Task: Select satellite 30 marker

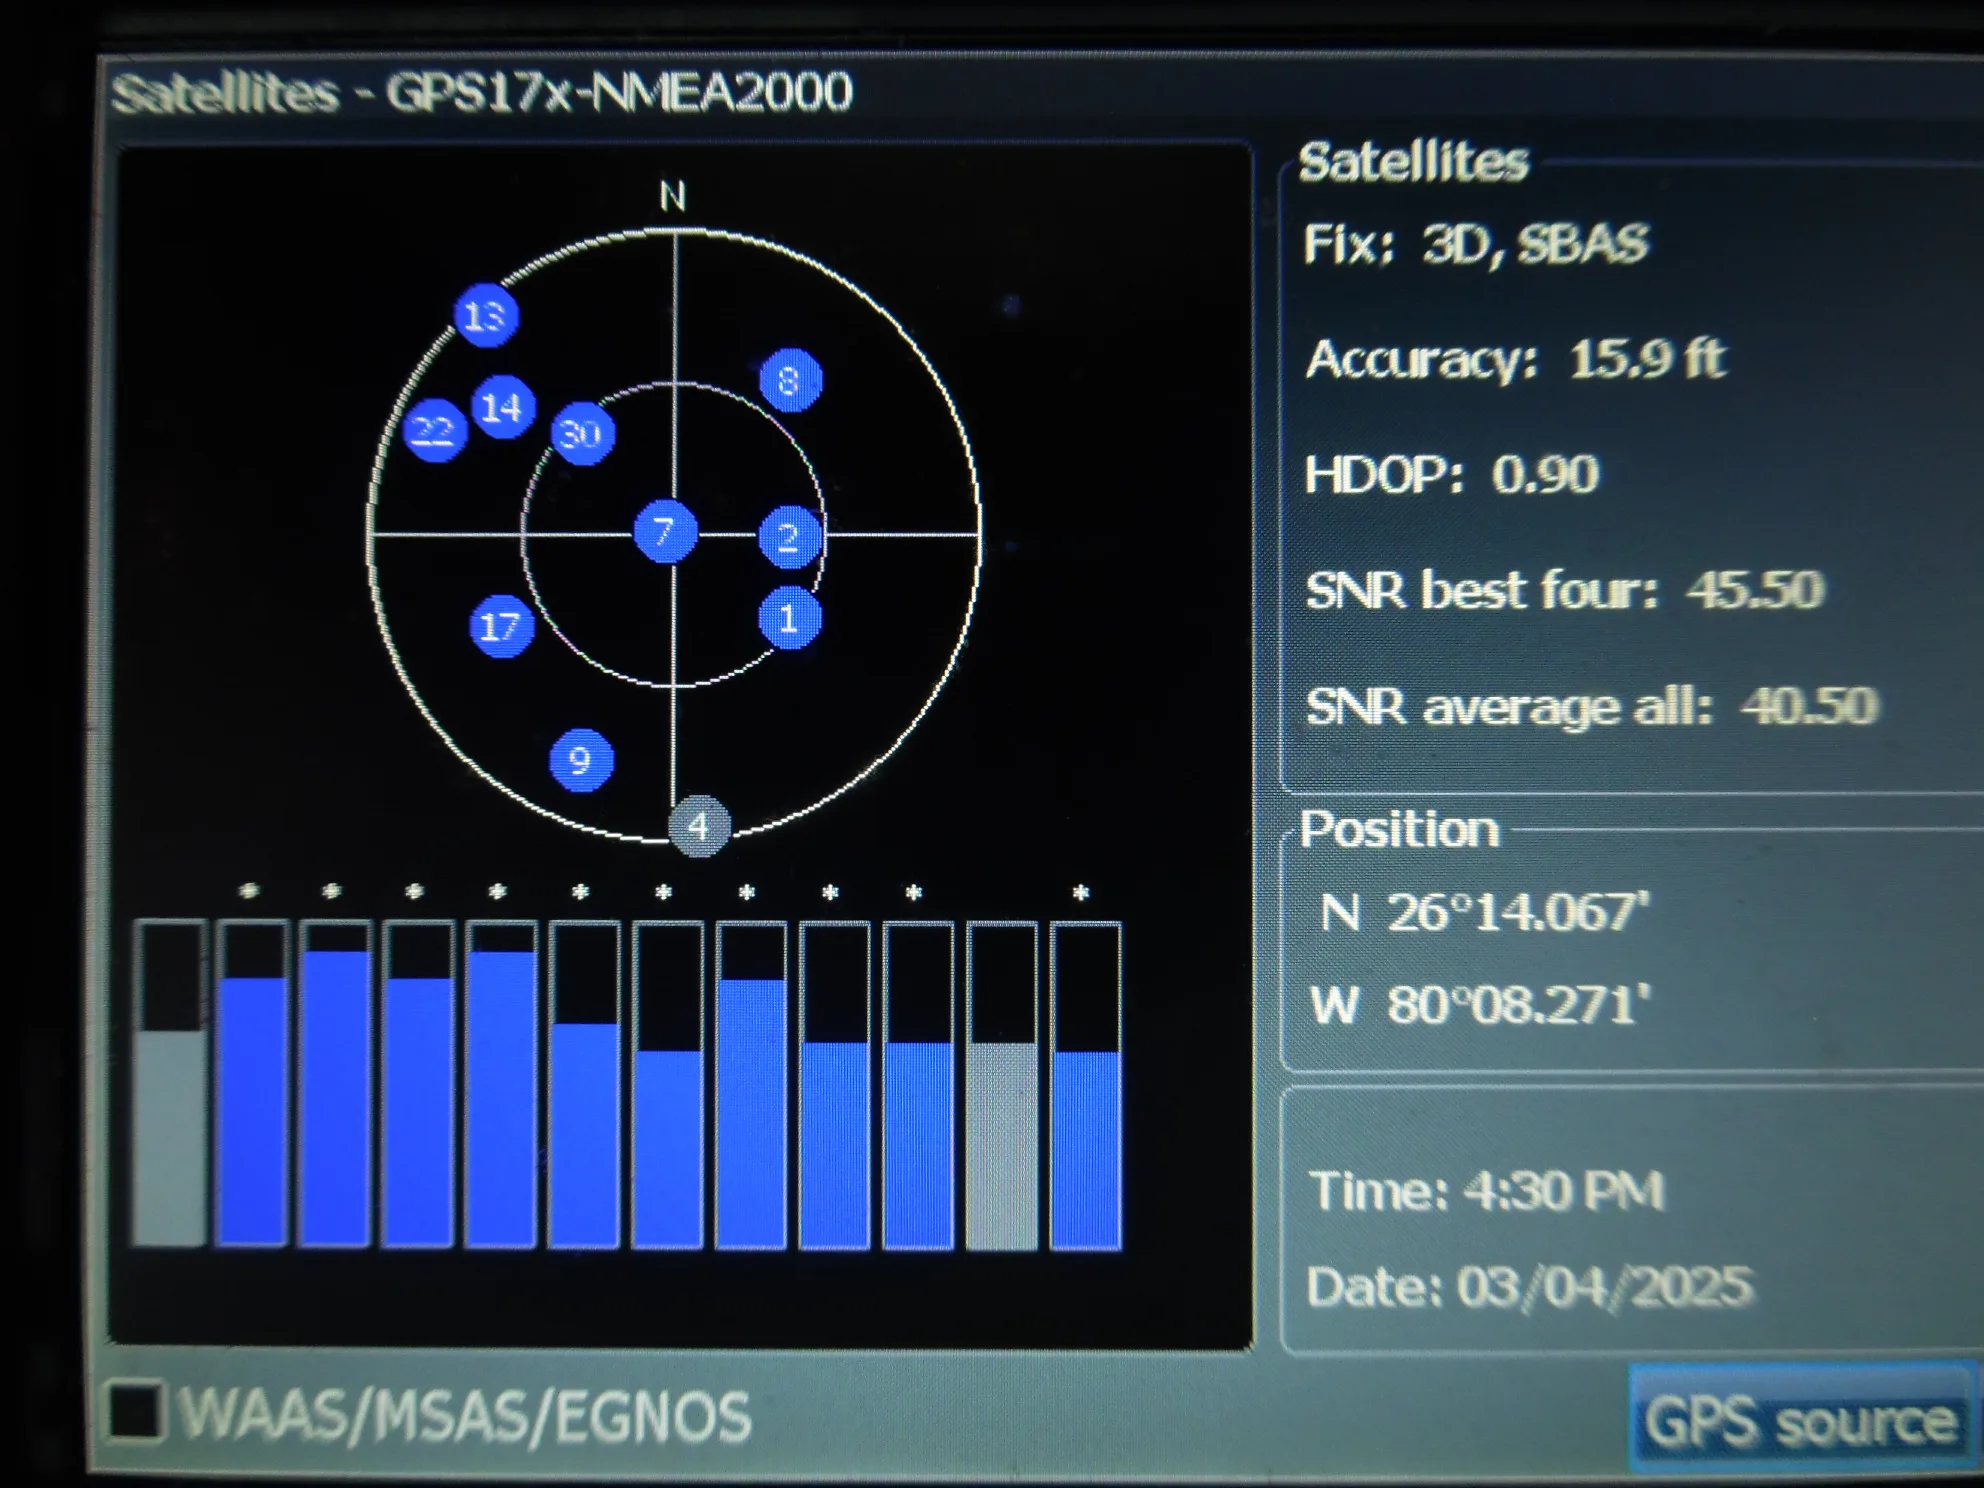Action: [582, 434]
